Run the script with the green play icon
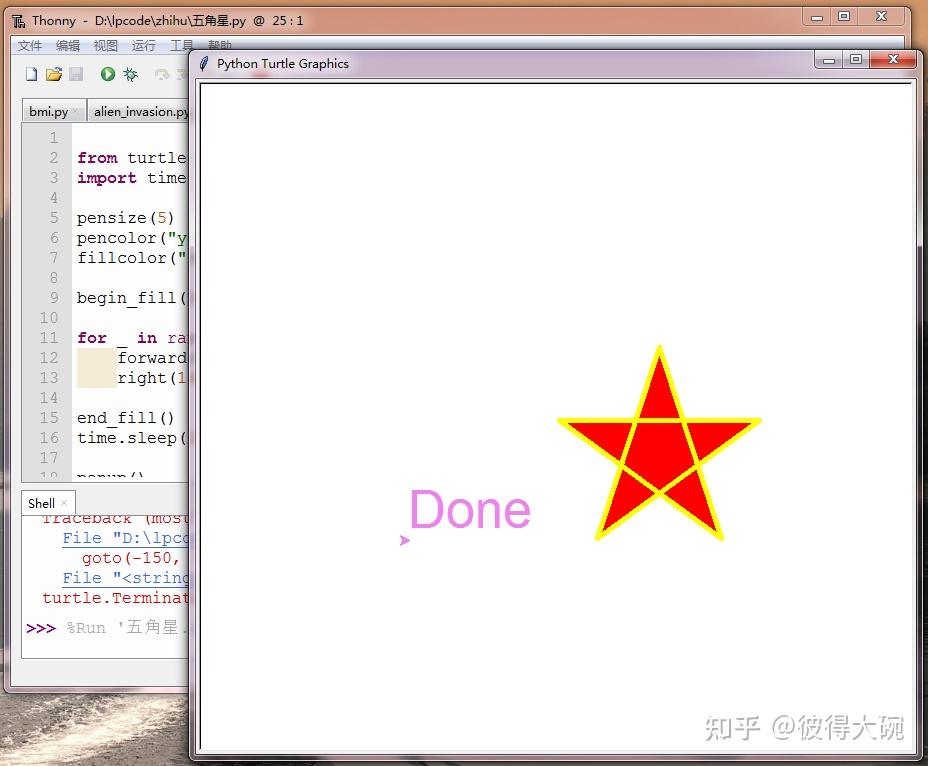 [109, 73]
